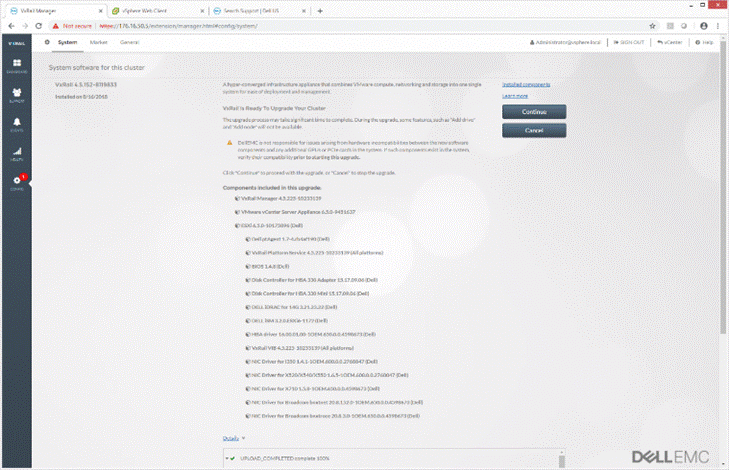Screen dimensions: 729x470
Task: Click the details box scrollbar
Action: coord(562,461)
